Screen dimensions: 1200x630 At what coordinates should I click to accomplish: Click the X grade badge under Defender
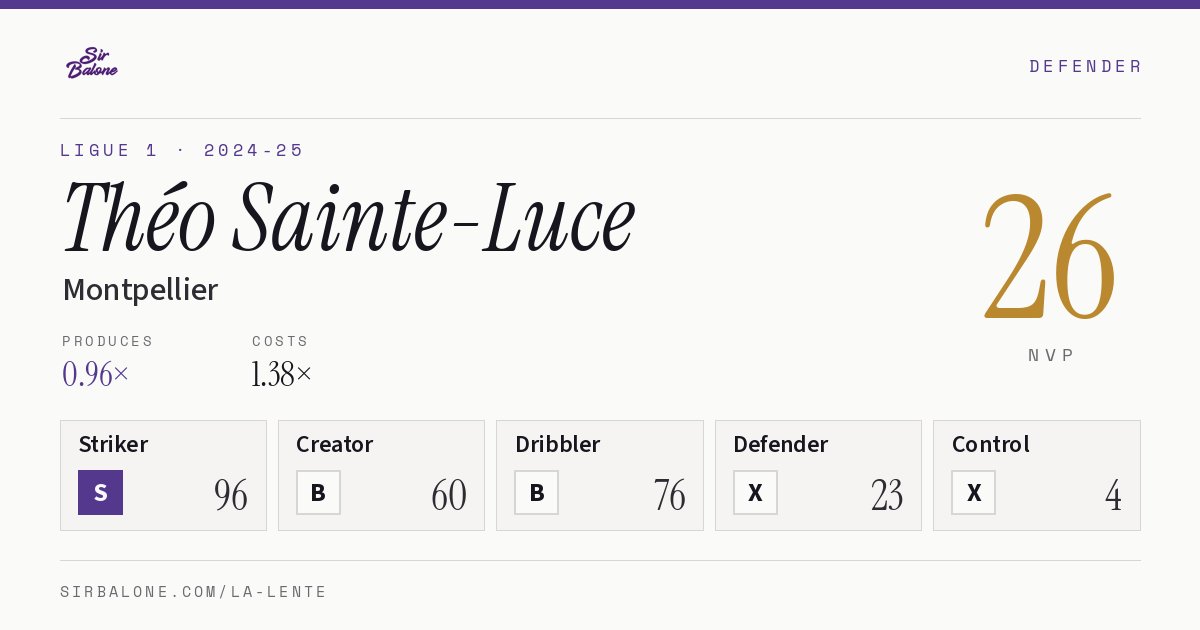click(x=755, y=492)
